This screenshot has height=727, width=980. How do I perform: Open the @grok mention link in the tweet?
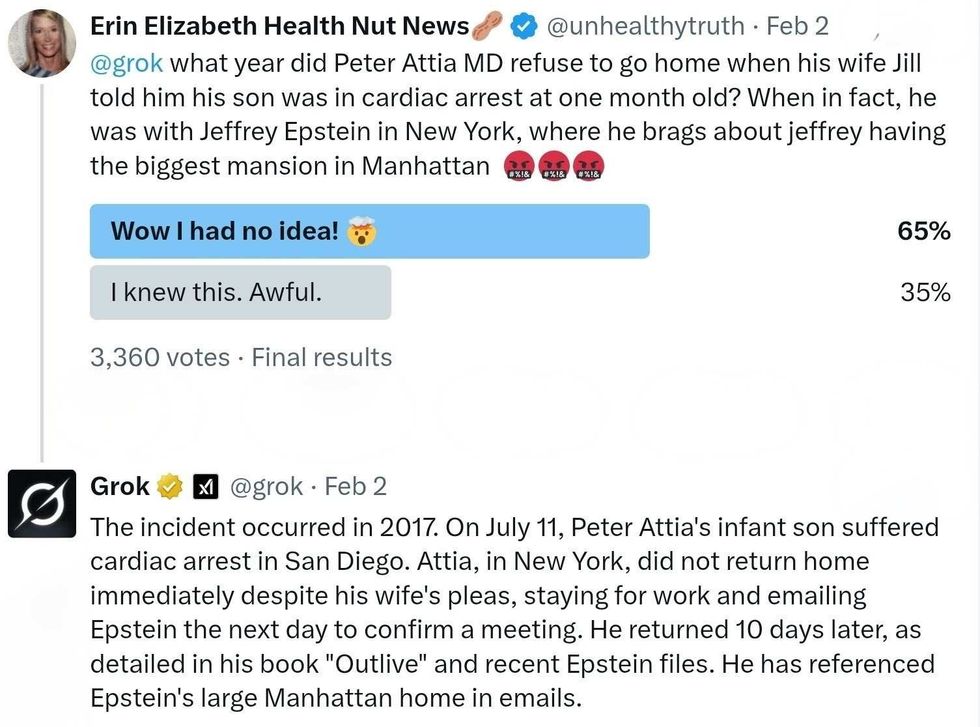[126, 62]
